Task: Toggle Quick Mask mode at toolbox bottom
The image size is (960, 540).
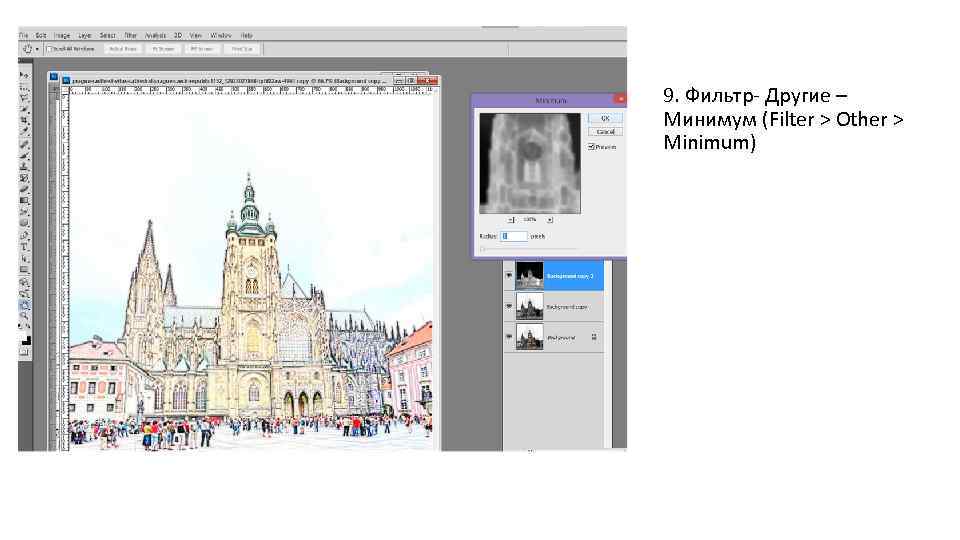Action: tap(24, 351)
